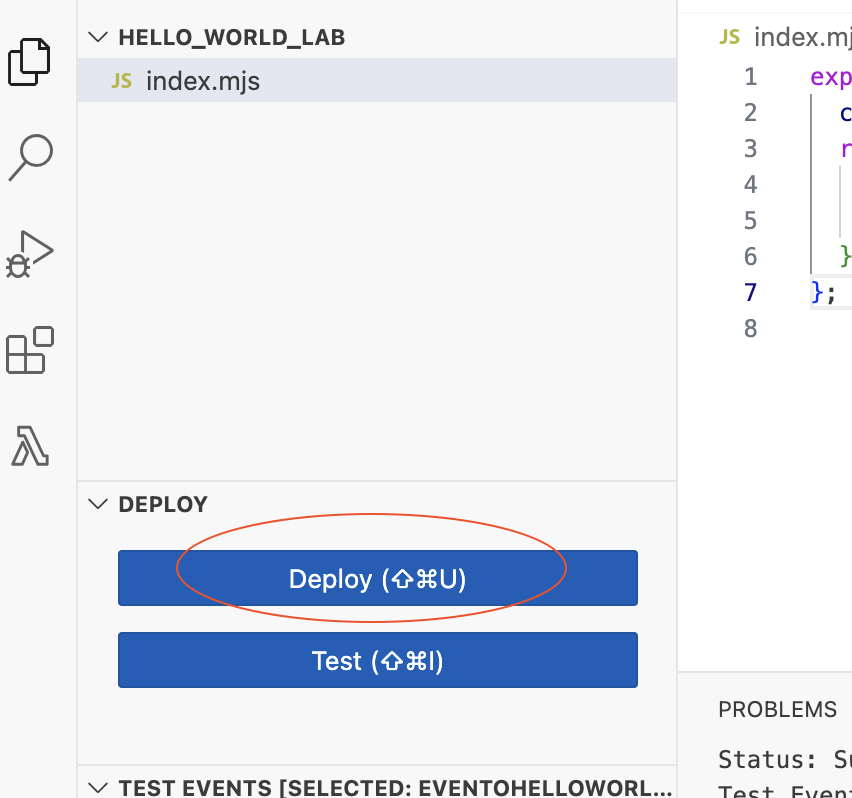Collapse the TEST EVENTS section chevron

tap(98, 787)
